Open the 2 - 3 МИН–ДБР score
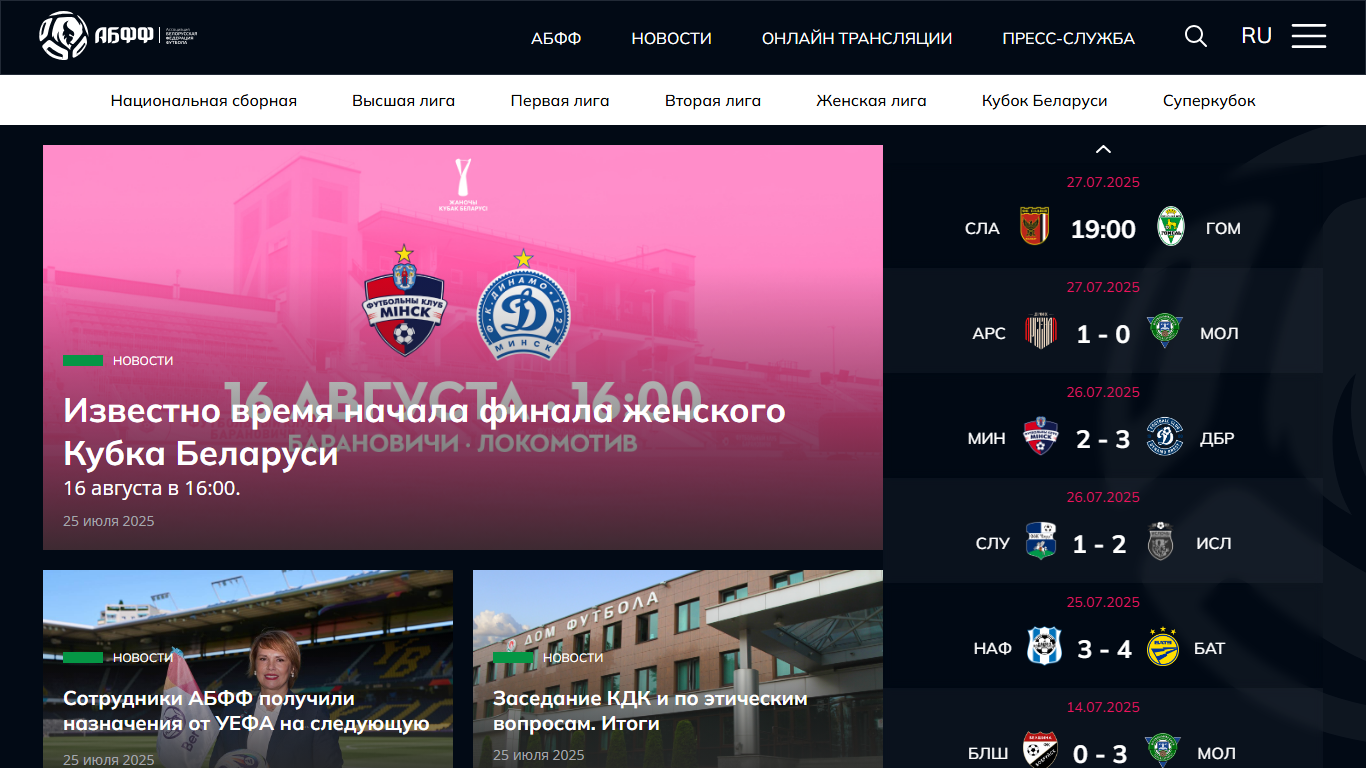 click(x=1103, y=439)
